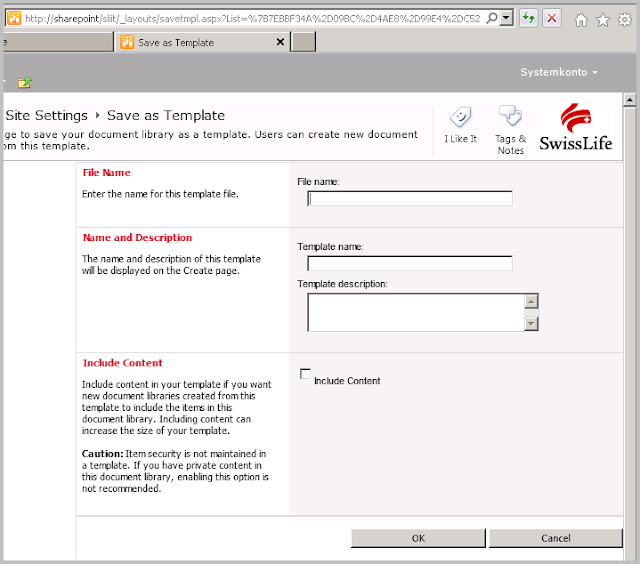Click description box scroll up arrow
The height and width of the screenshot is (564, 640).
pos(531,302)
